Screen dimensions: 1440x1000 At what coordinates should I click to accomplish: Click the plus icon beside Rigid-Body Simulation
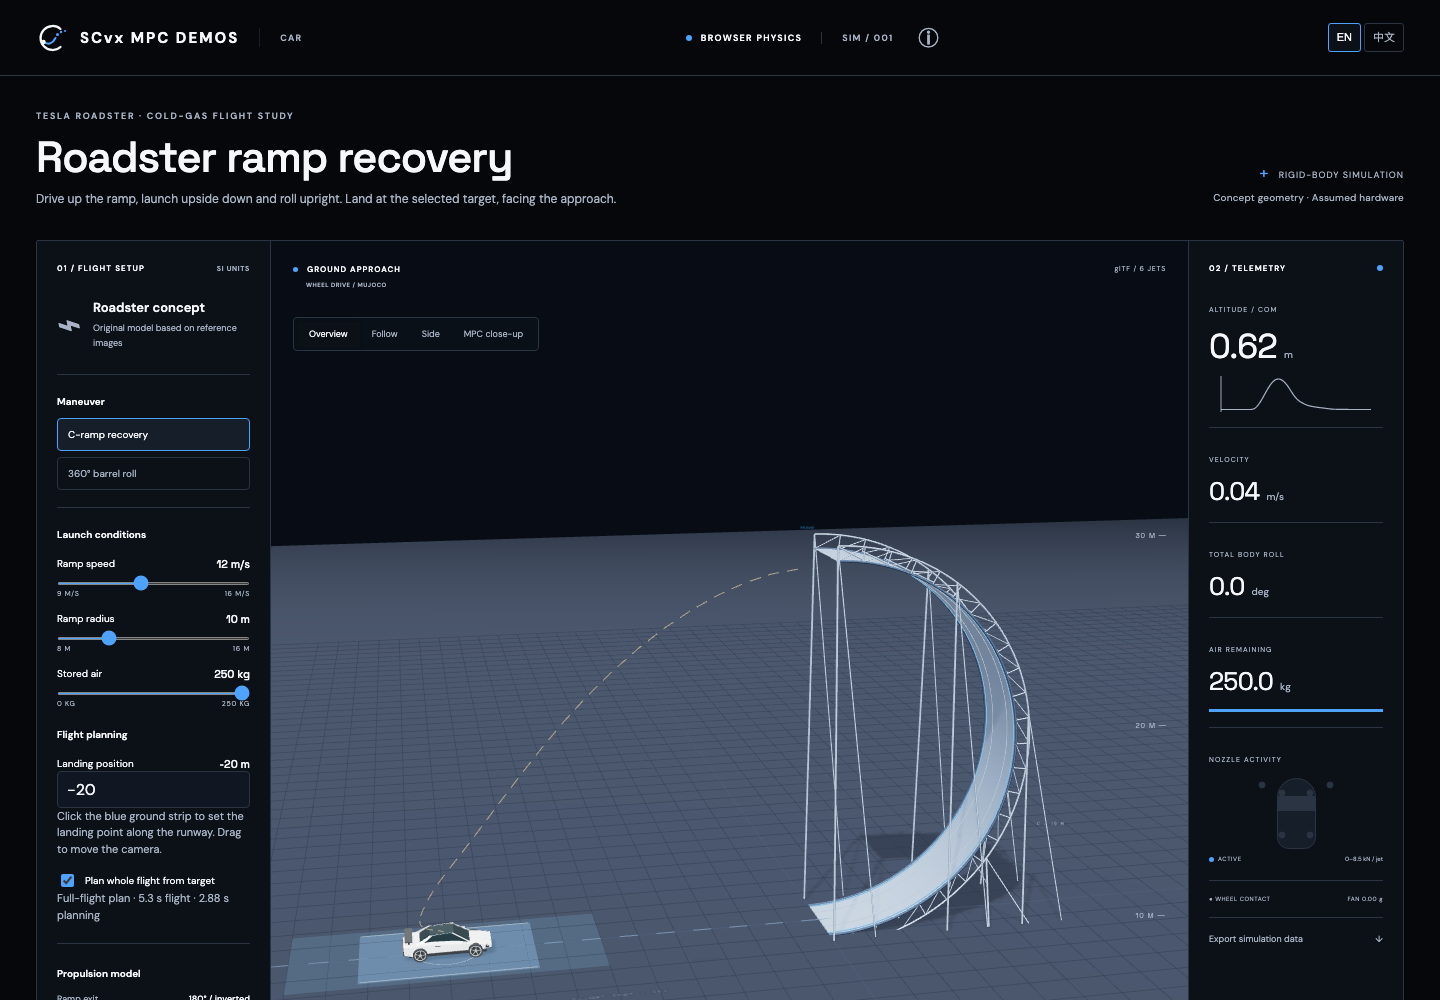(1264, 174)
